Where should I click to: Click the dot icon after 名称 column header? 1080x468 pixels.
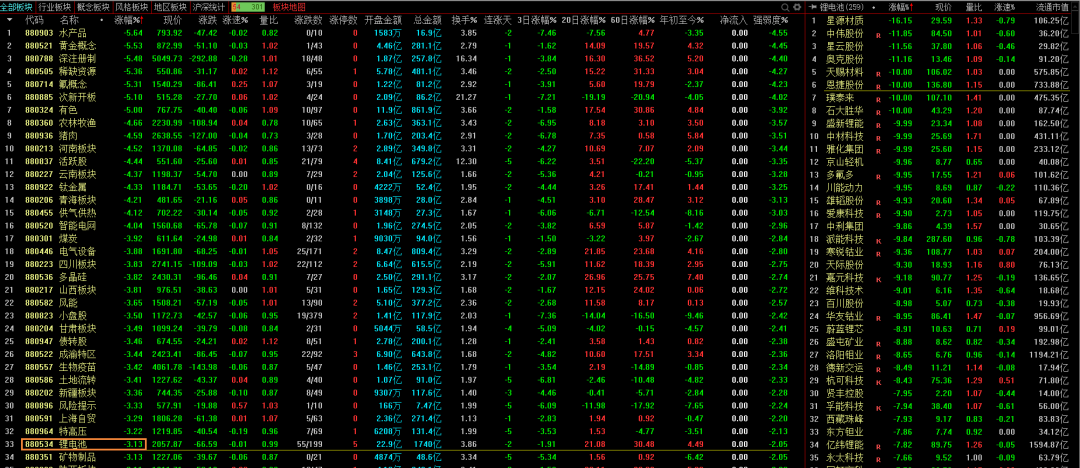click(x=103, y=19)
